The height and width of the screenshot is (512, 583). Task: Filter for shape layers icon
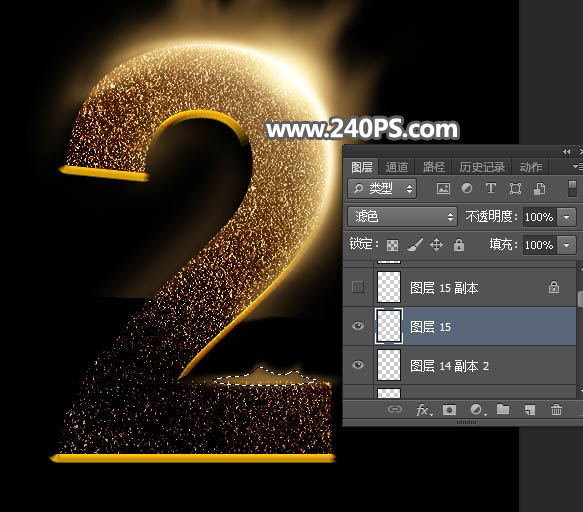(515, 189)
